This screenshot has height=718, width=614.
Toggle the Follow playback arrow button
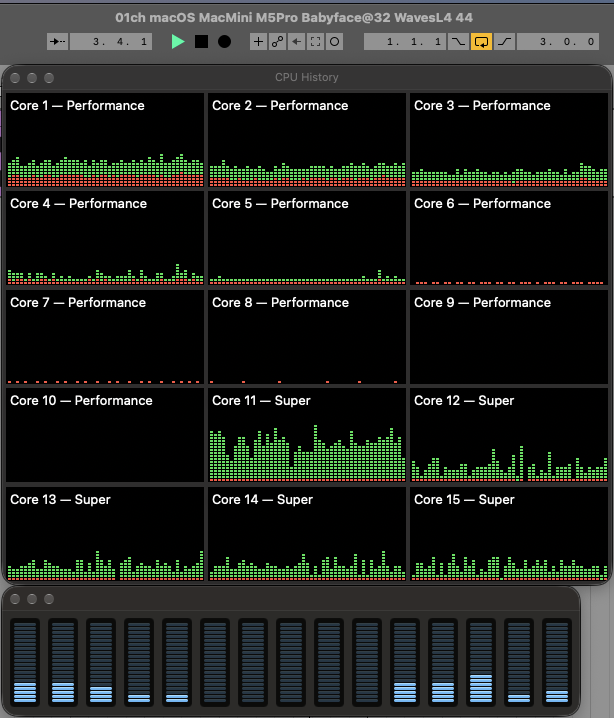(57, 42)
